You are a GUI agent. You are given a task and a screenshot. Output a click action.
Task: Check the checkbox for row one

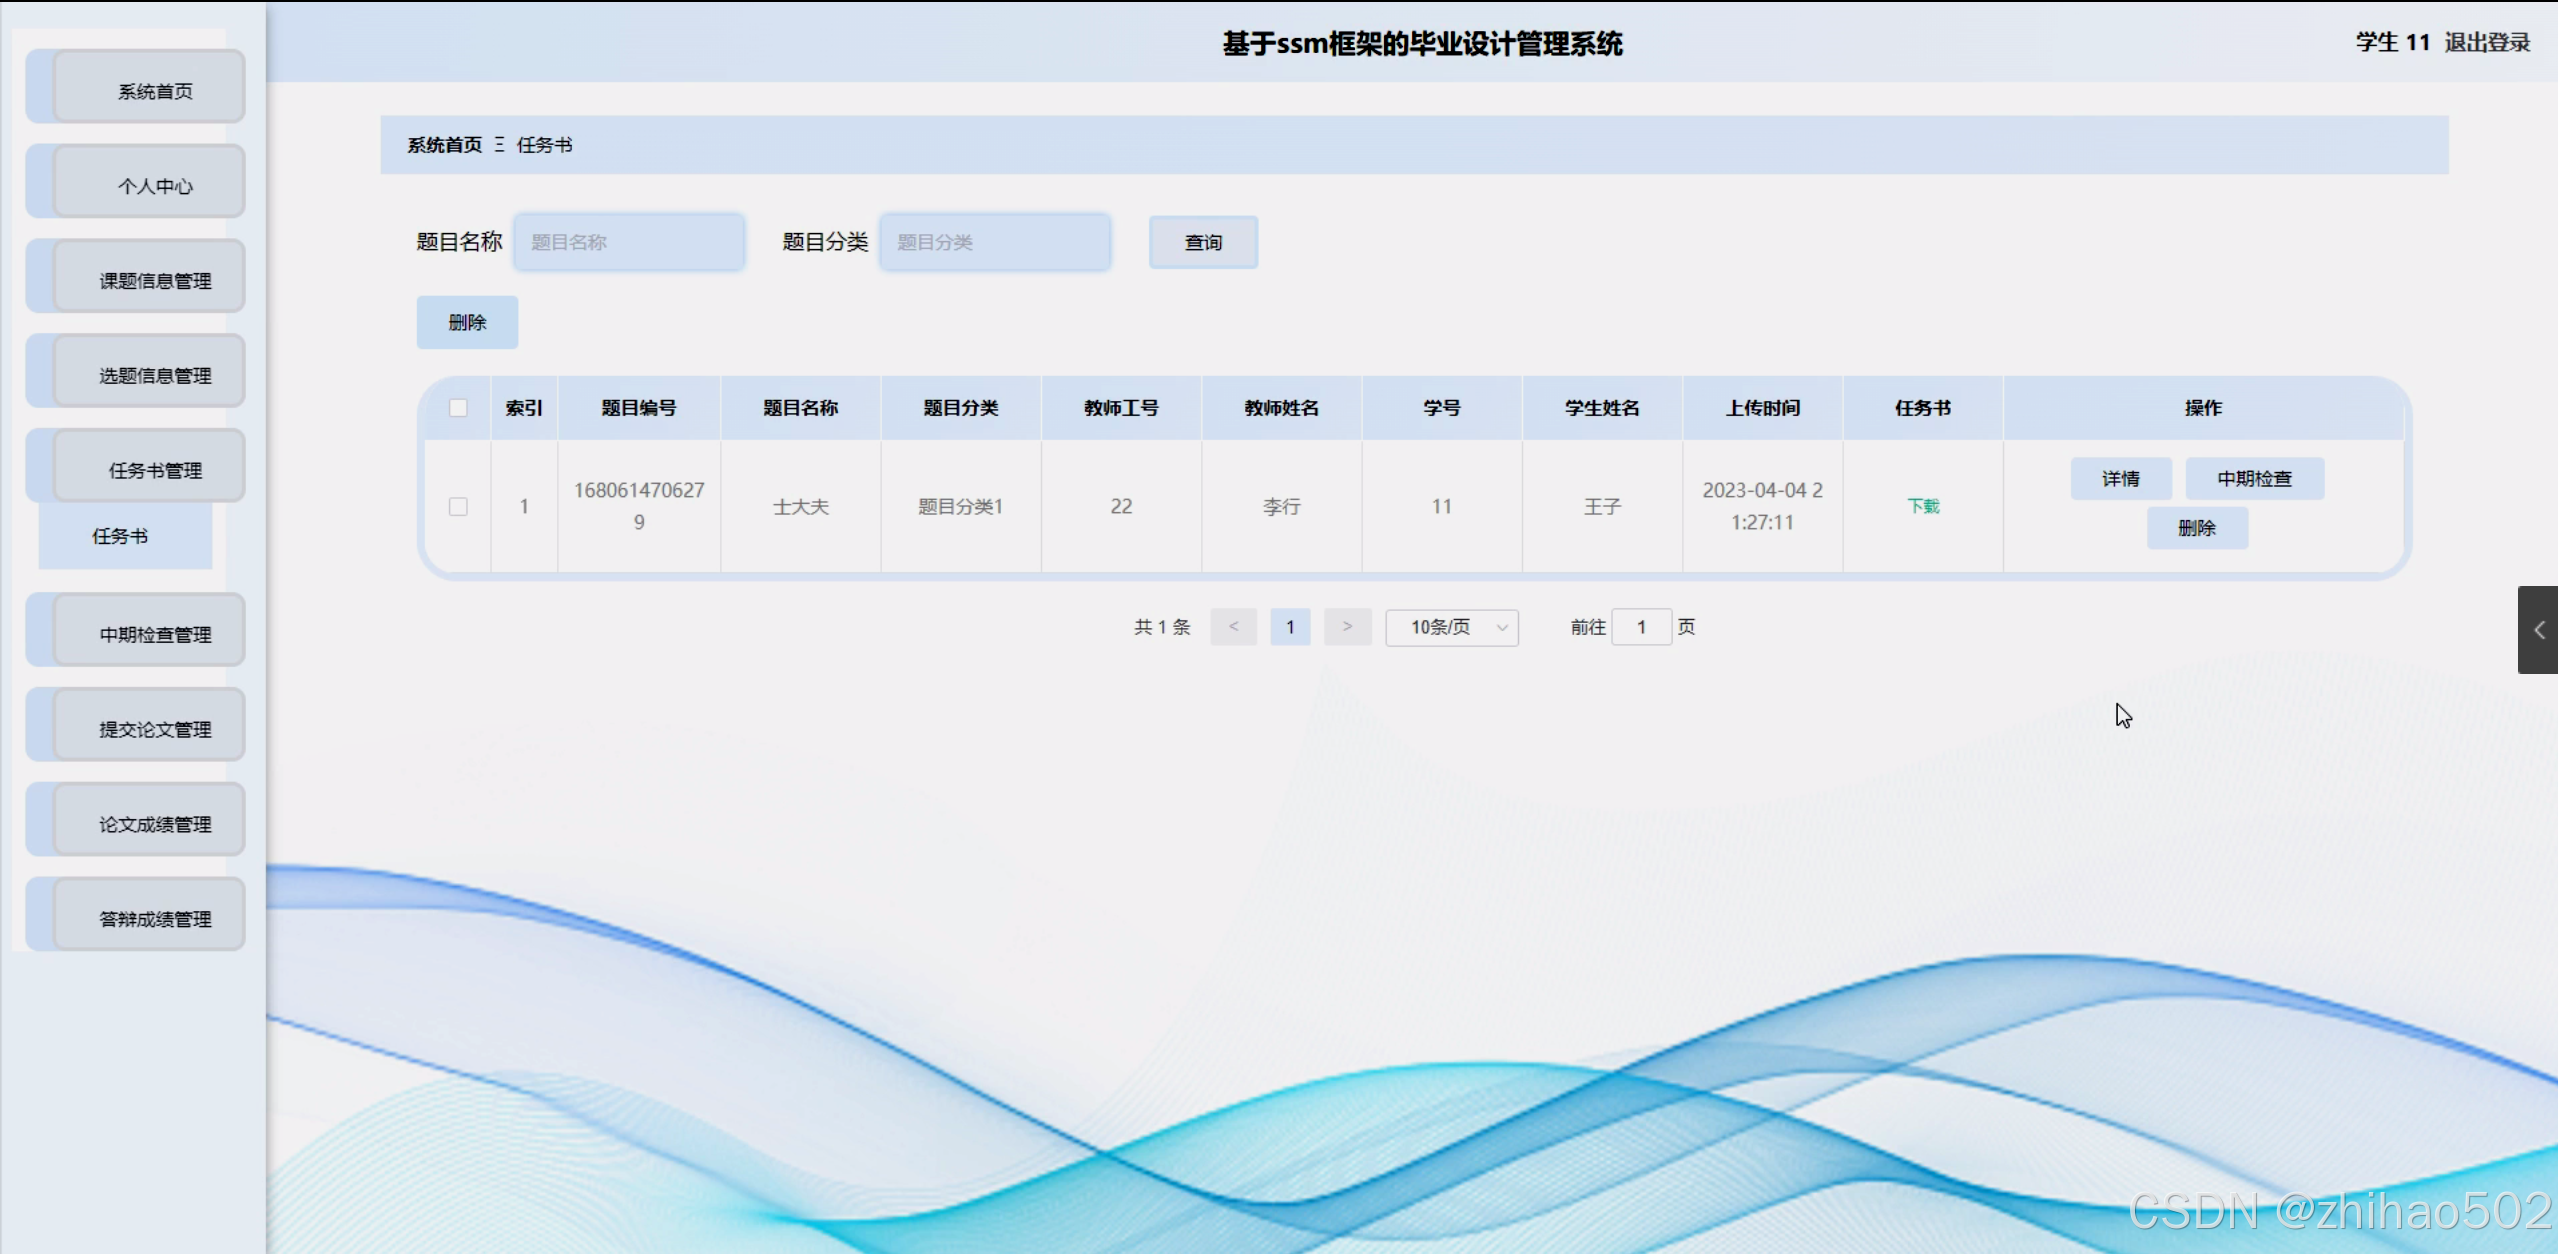[459, 506]
